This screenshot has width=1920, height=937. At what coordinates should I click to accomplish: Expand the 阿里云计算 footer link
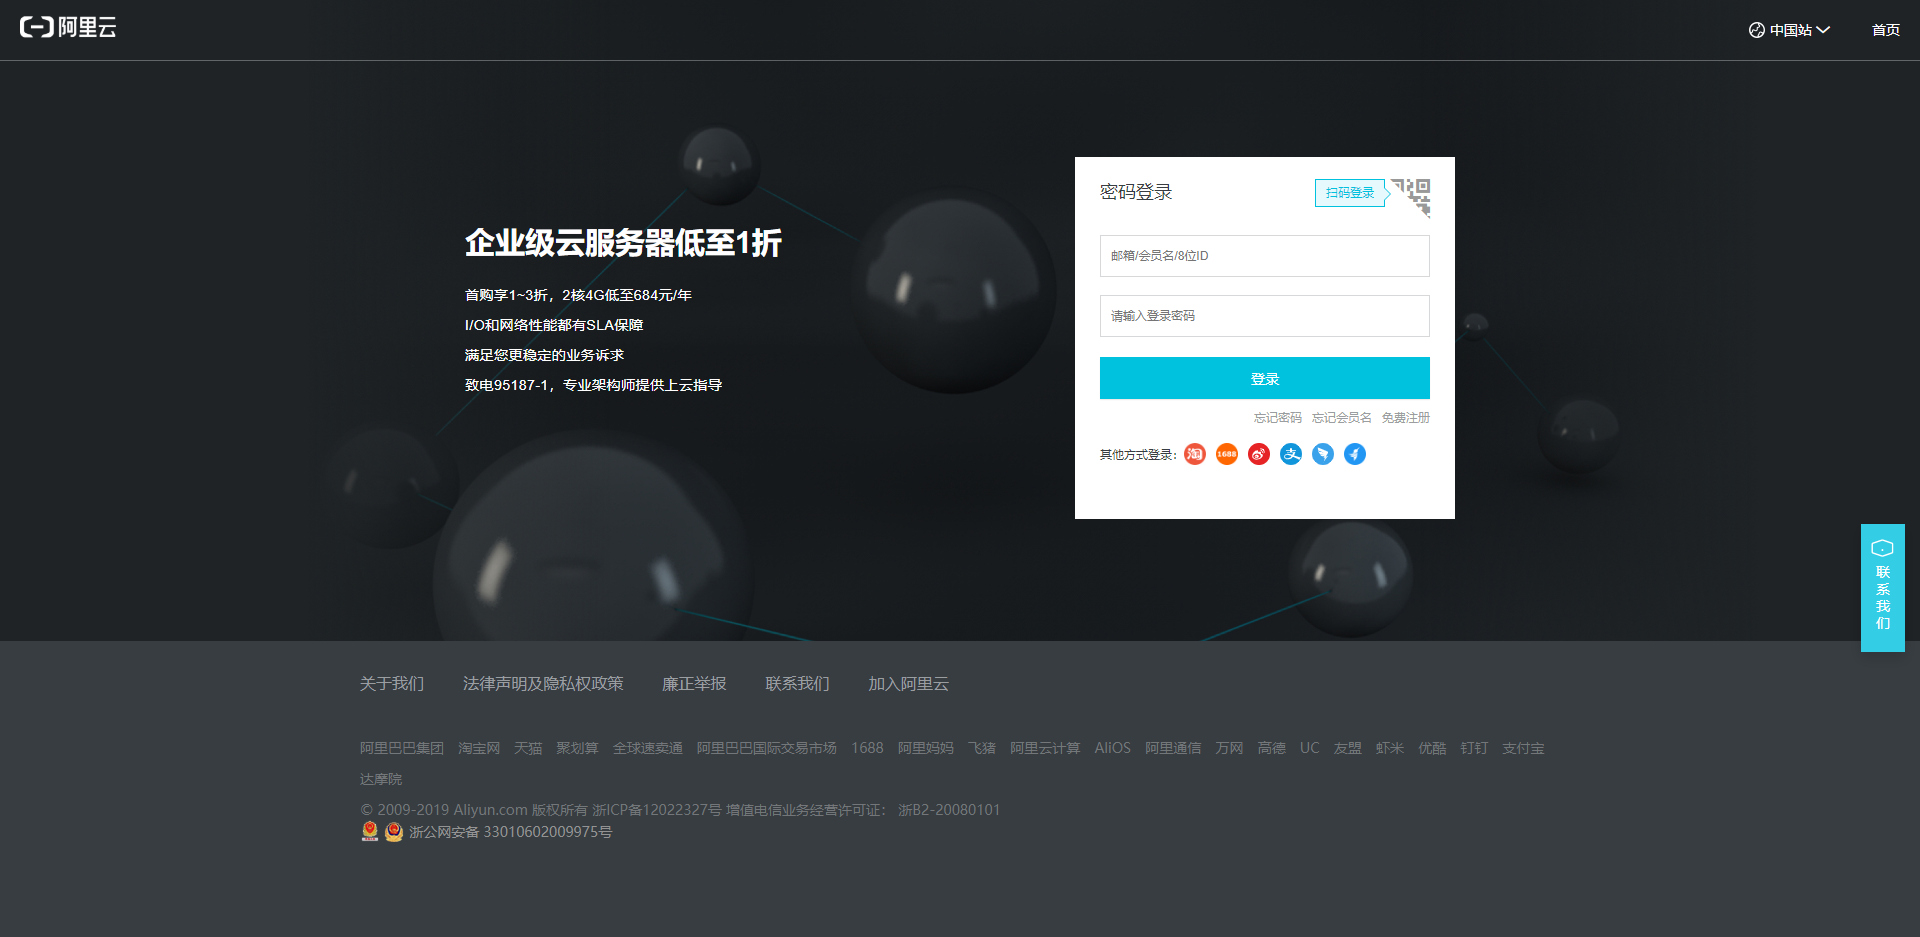coord(1044,747)
